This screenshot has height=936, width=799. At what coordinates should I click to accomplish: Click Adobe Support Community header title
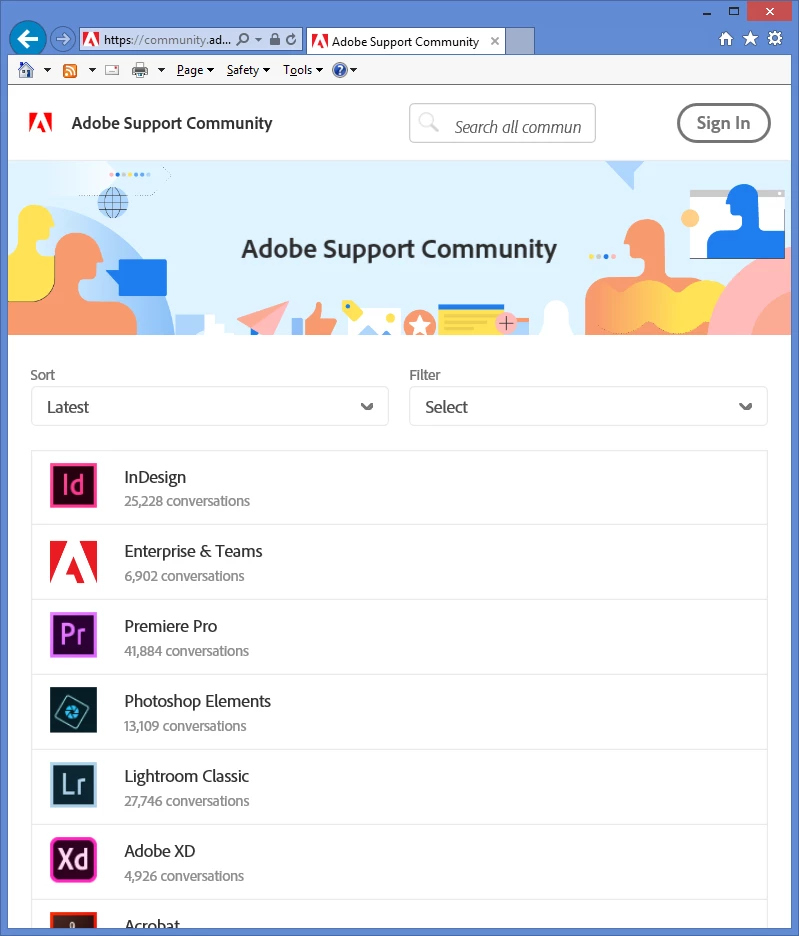click(172, 123)
